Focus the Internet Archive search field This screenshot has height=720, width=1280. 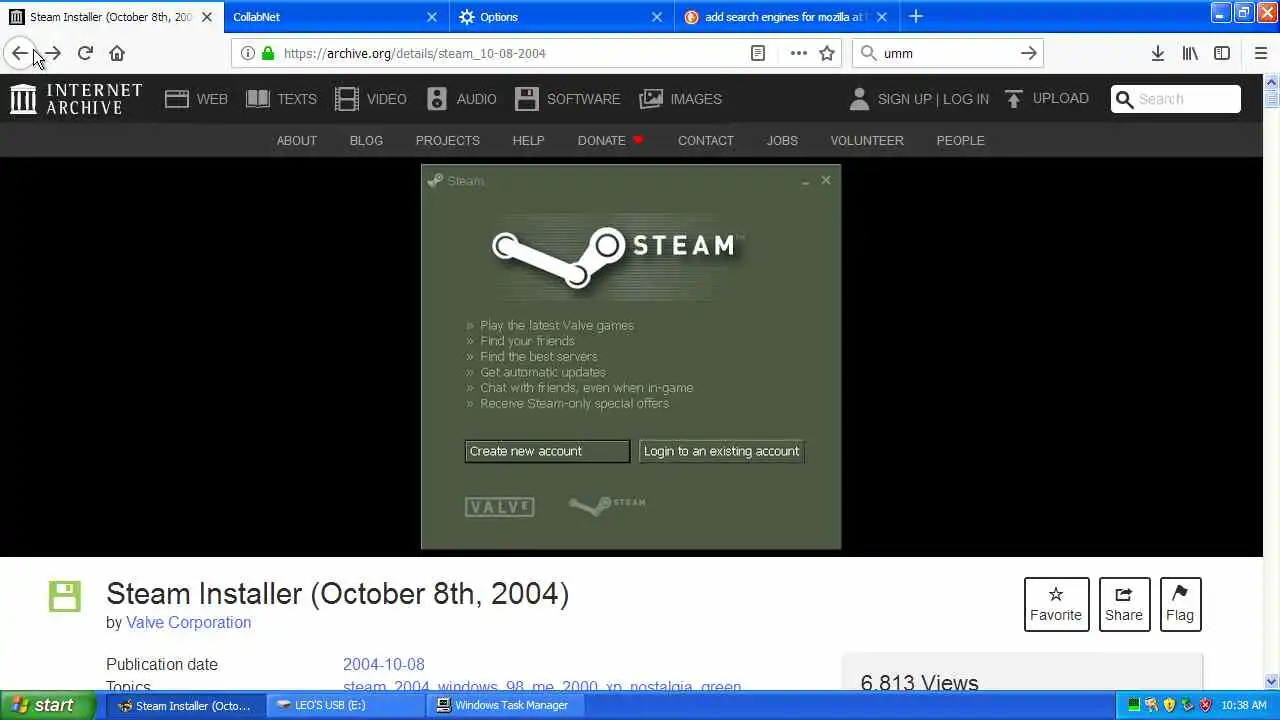click(x=1176, y=99)
